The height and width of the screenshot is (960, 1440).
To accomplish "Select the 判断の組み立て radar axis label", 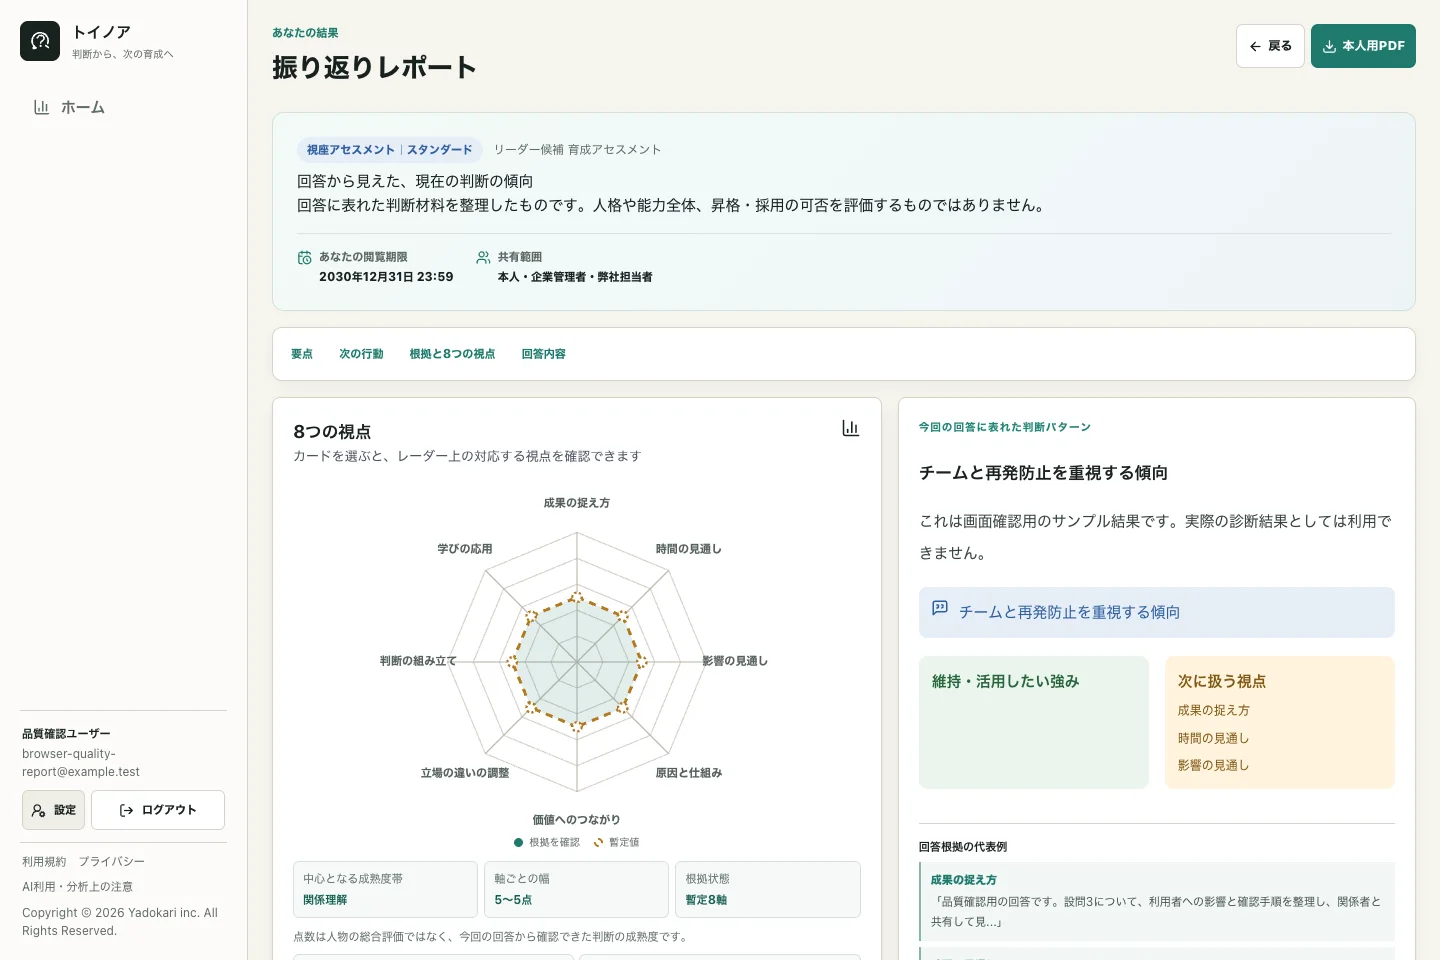I will (418, 661).
